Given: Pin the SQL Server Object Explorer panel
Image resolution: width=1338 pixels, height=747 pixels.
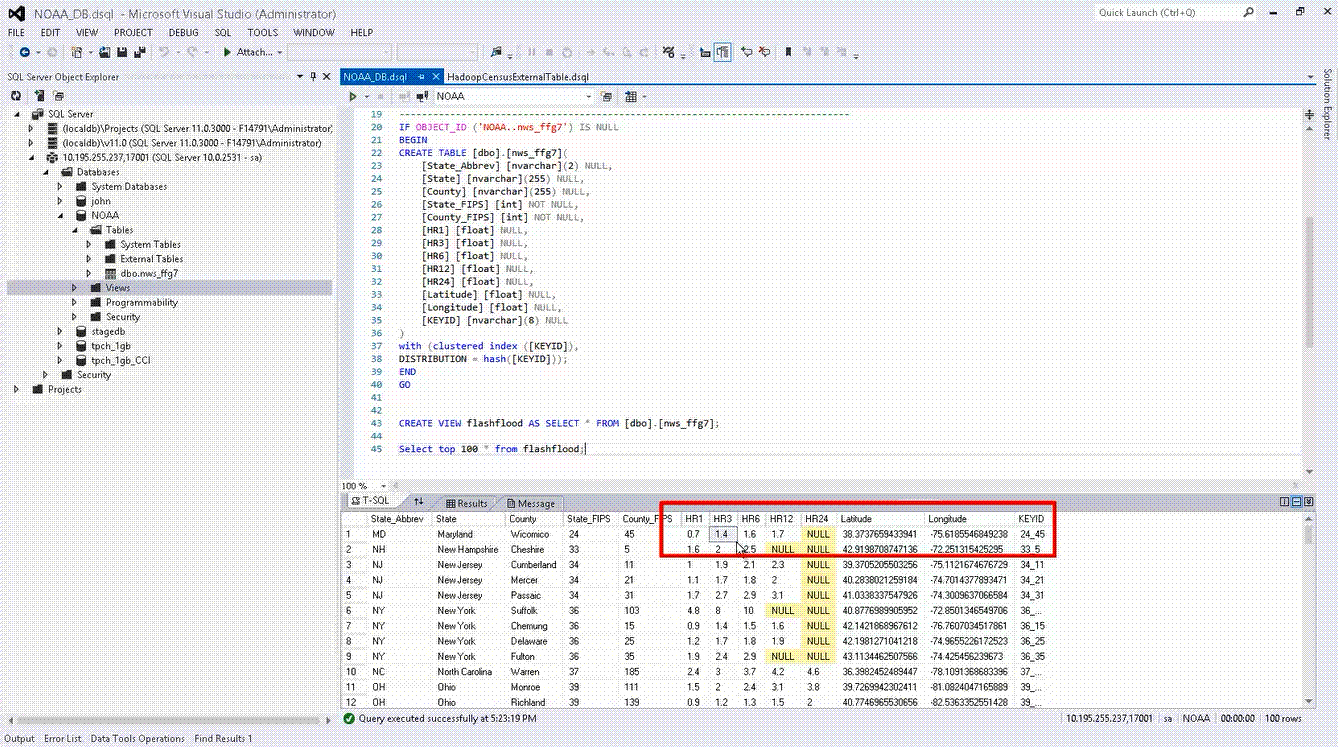Looking at the screenshot, I should pos(313,77).
